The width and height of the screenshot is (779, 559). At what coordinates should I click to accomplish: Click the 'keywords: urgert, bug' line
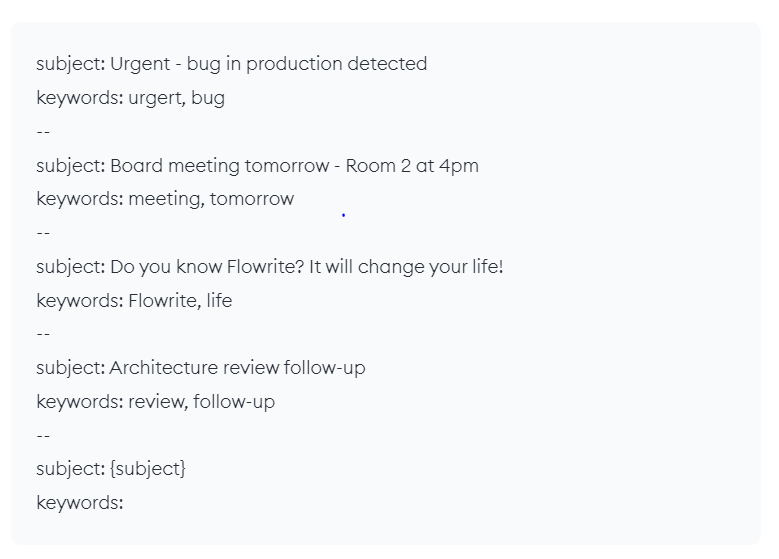click(x=131, y=98)
